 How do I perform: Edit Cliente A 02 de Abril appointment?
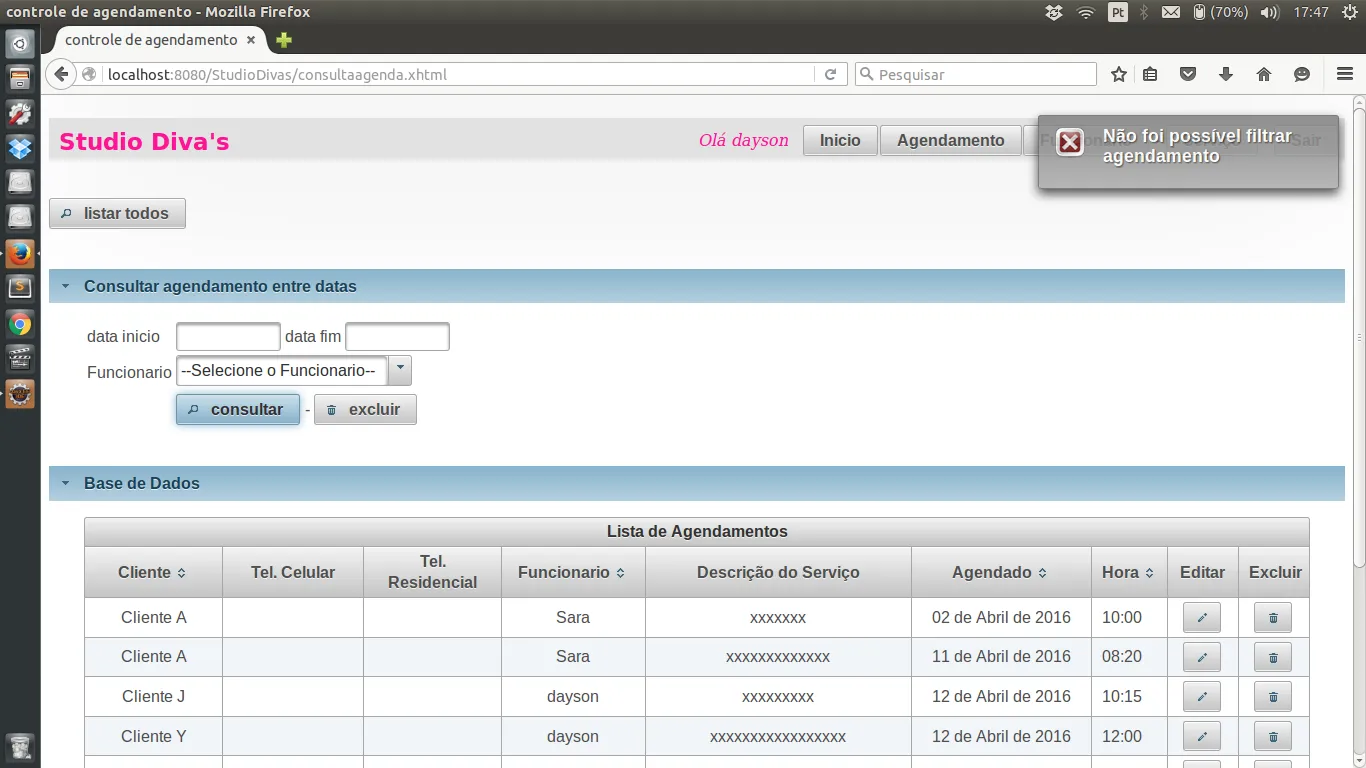tap(1202, 618)
